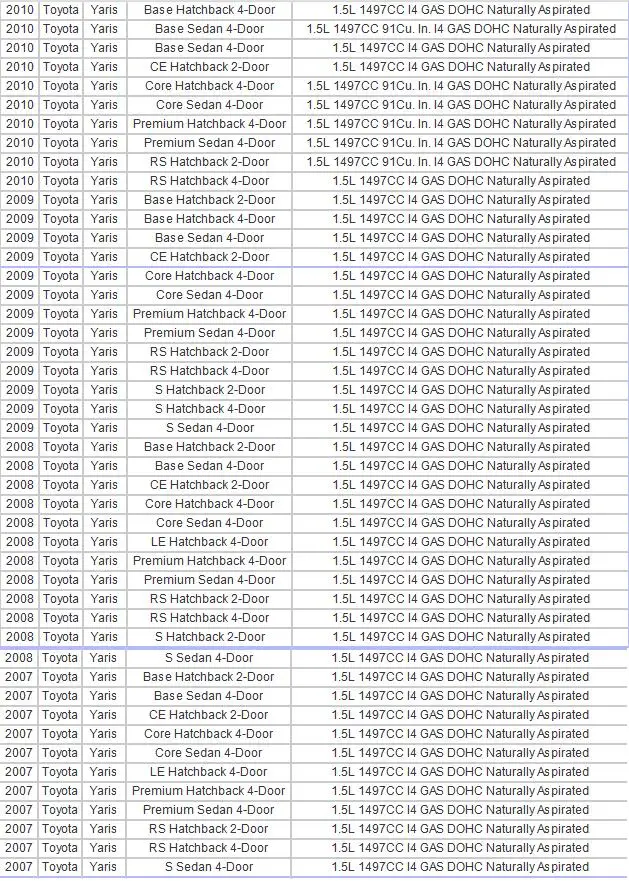Viewport: 629px width, 881px height.
Task: Select 'Premium Hatchback 4-Door' in 2008 row
Action: (x=210, y=561)
